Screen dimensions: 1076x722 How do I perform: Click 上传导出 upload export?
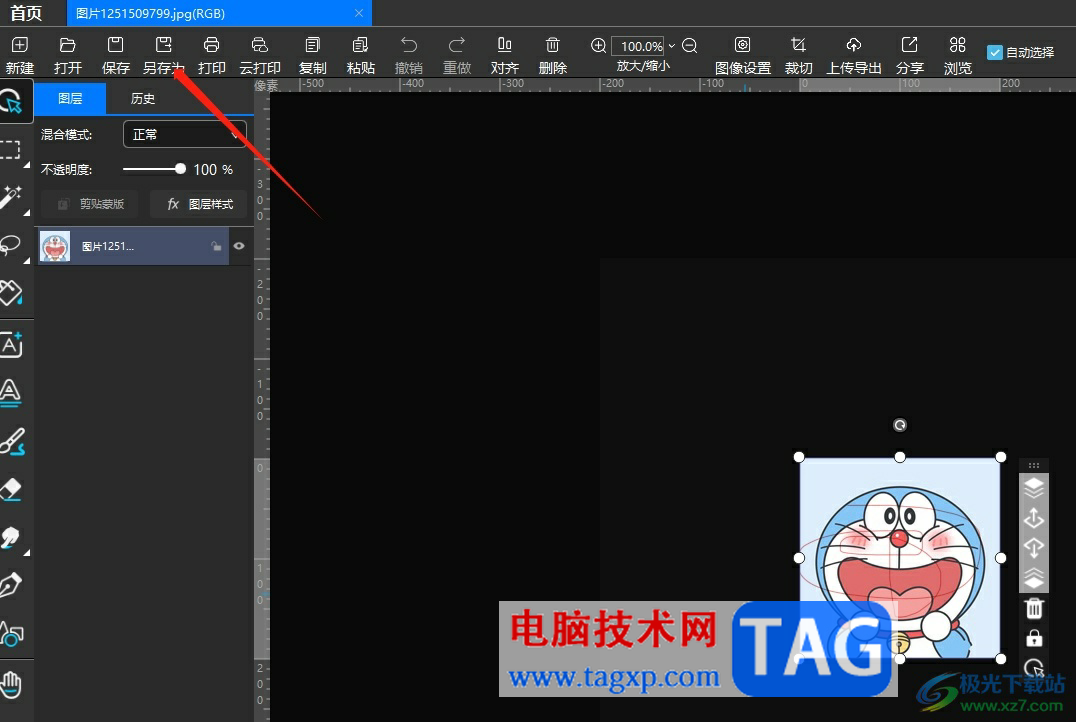pyautogui.click(x=854, y=55)
